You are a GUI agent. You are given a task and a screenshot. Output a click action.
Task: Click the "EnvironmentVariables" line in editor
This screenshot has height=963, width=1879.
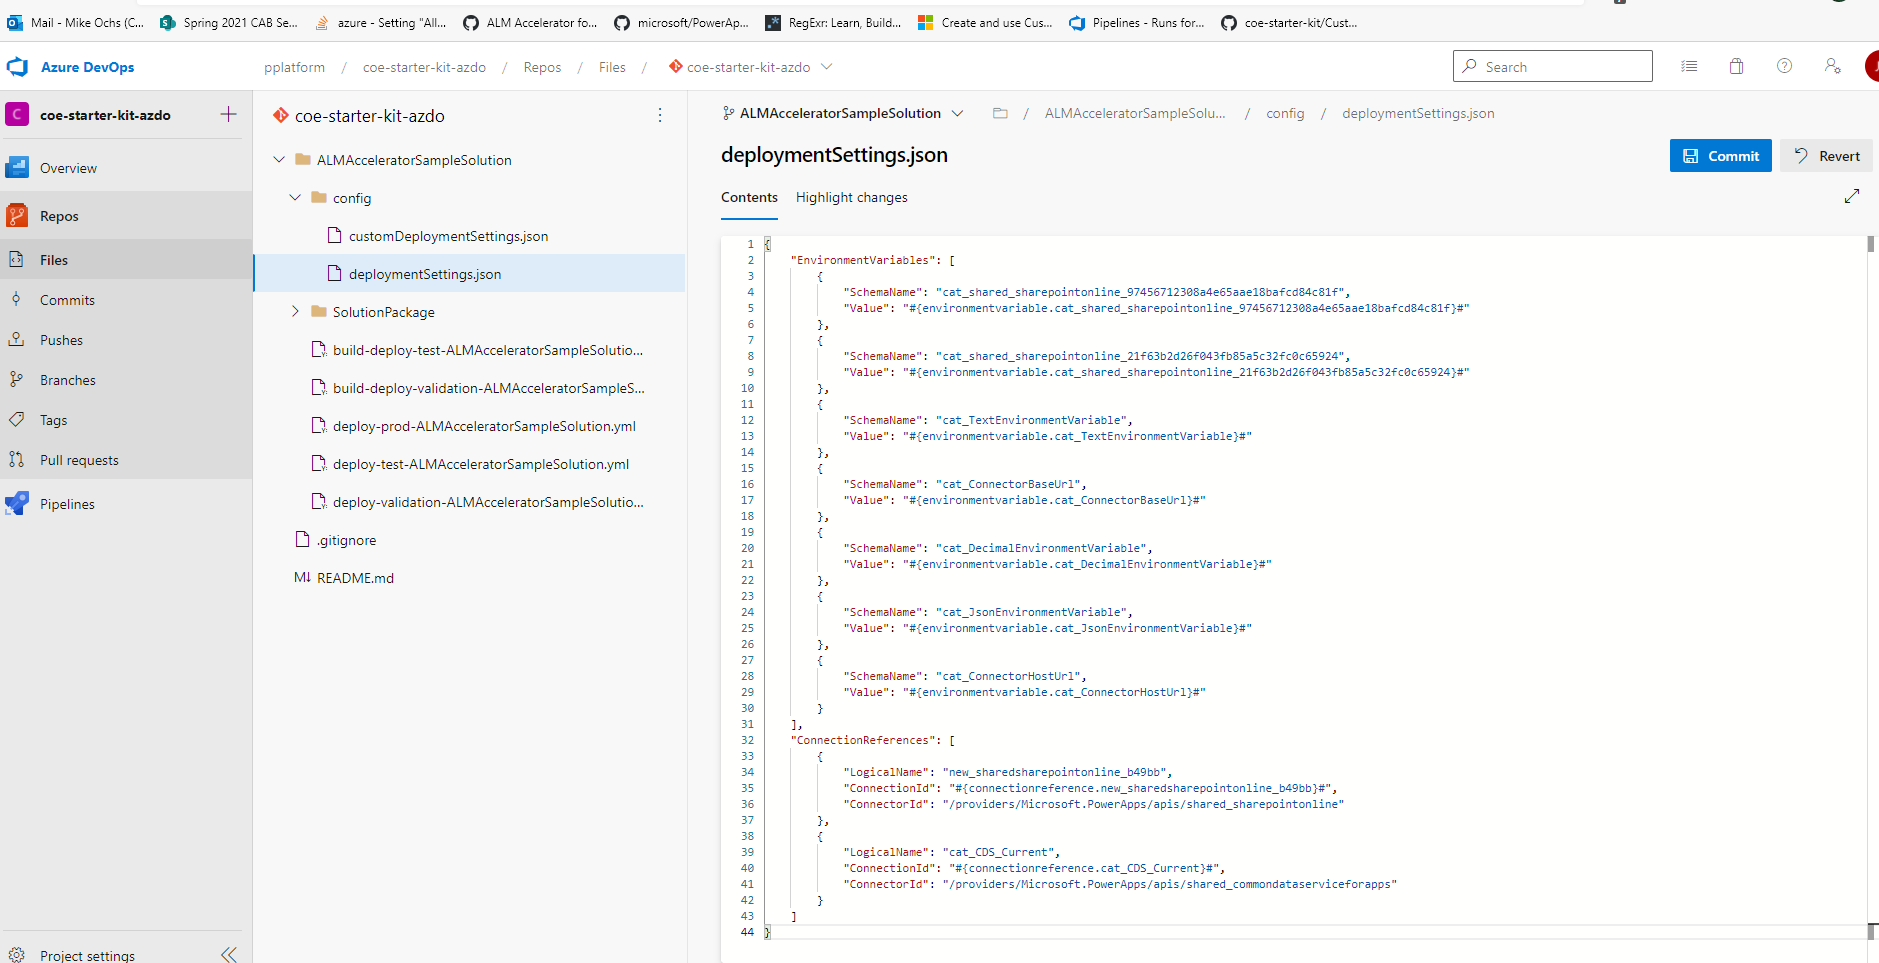click(x=873, y=260)
